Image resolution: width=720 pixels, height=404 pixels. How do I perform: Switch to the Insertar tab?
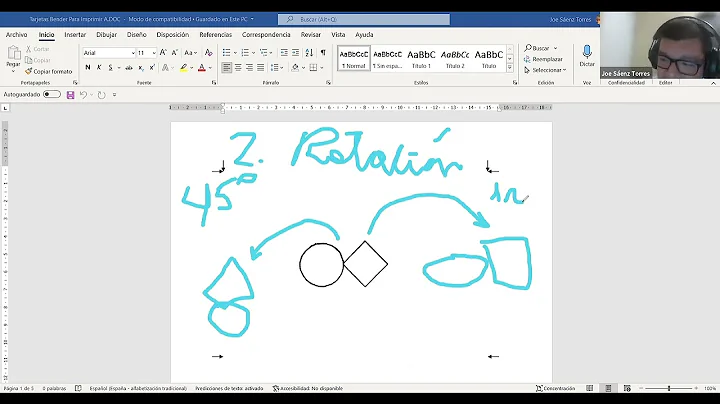click(75, 35)
